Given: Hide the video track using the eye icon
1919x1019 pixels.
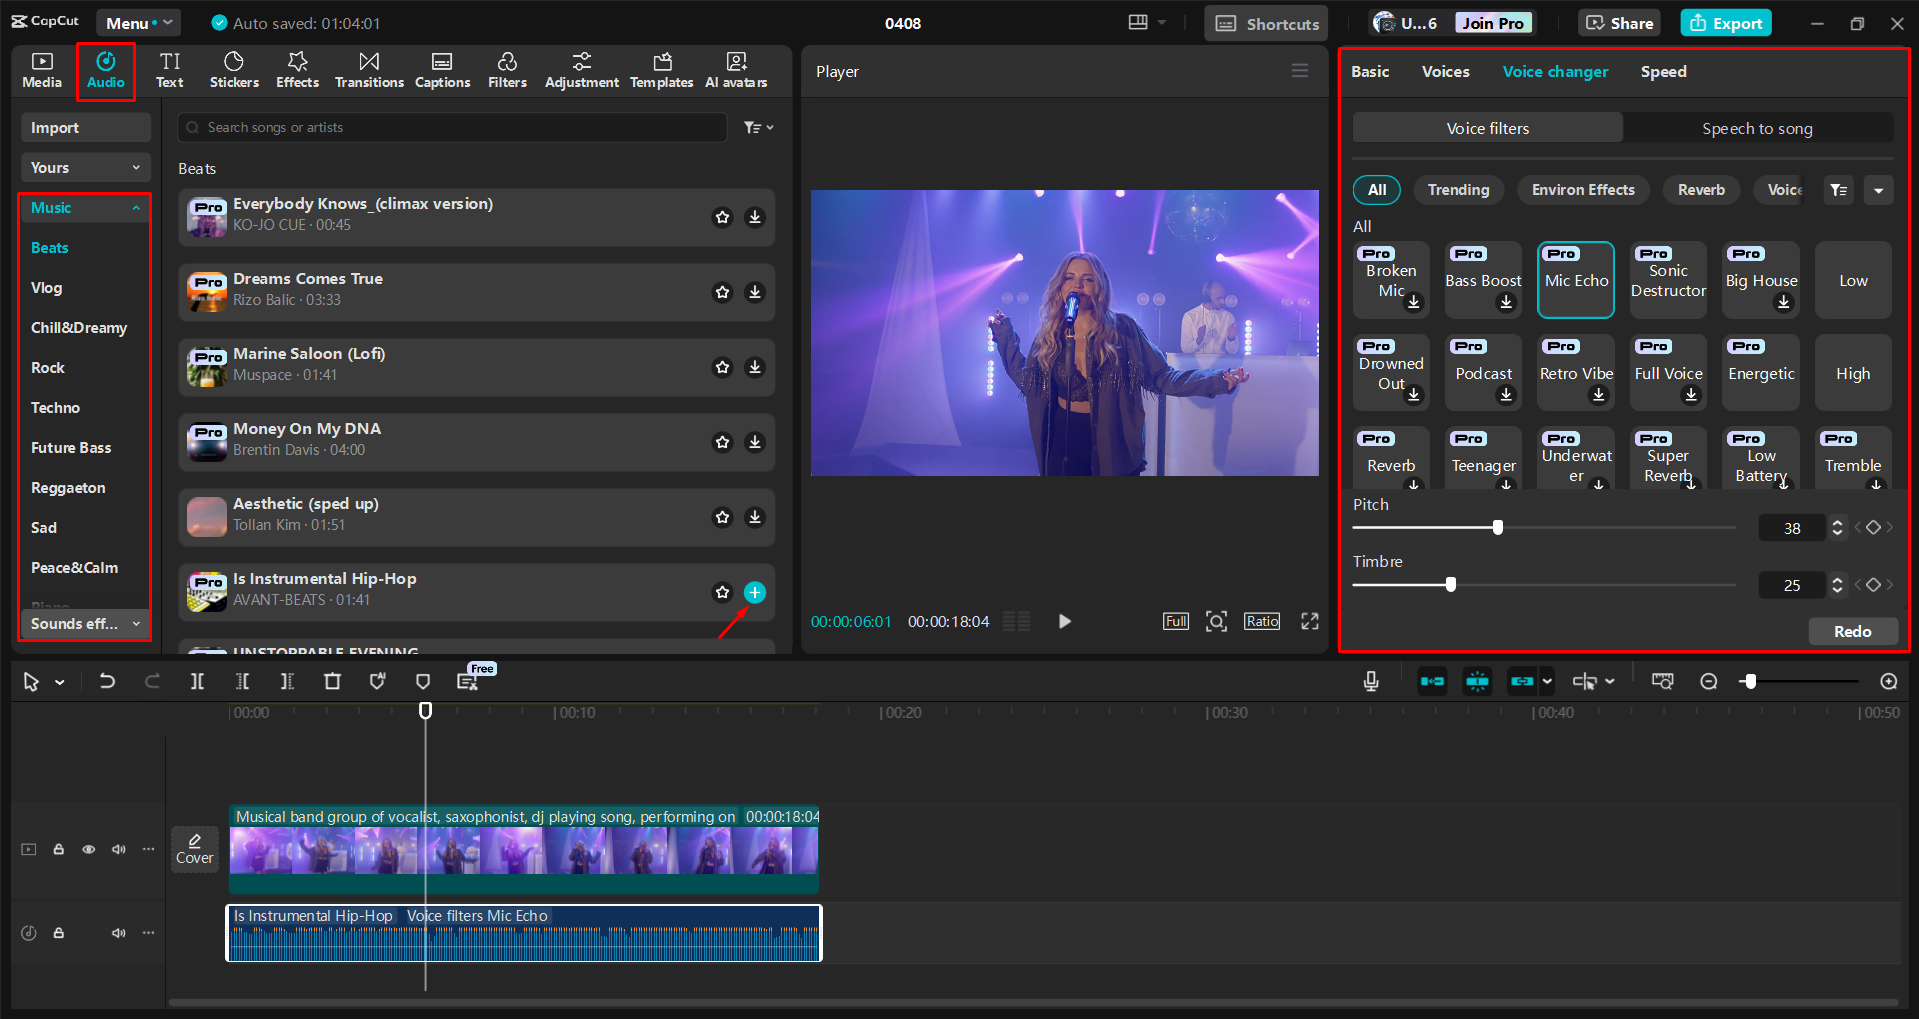Looking at the screenshot, I should tap(88, 848).
